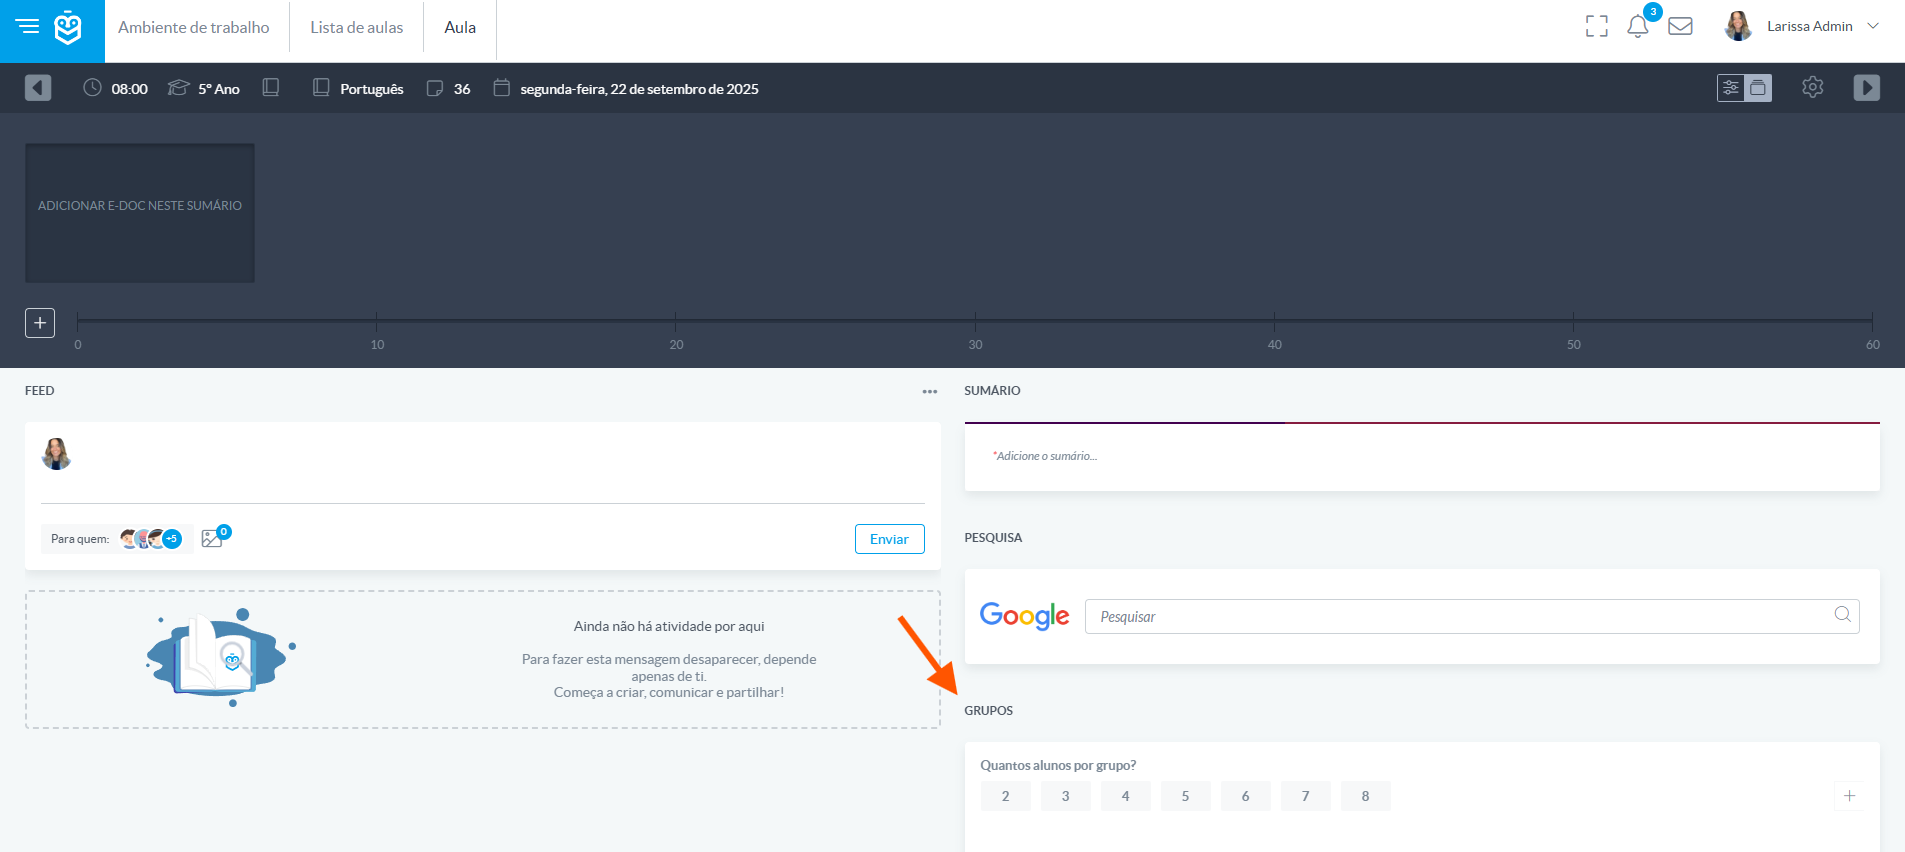Click the book icon after 5º Ano

pyautogui.click(x=271, y=88)
